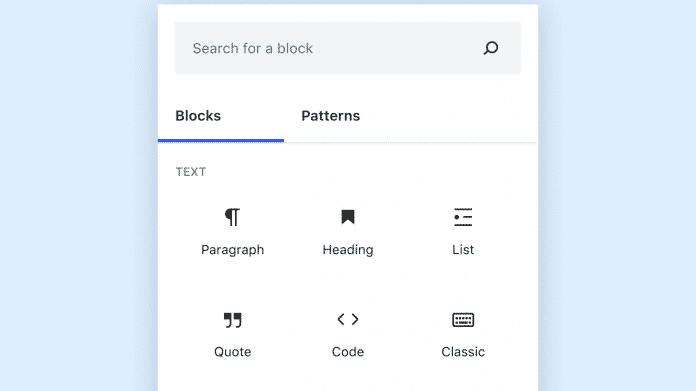This screenshot has width=696, height=391.
Task: Select the List bullet icon
Action: 463,217
